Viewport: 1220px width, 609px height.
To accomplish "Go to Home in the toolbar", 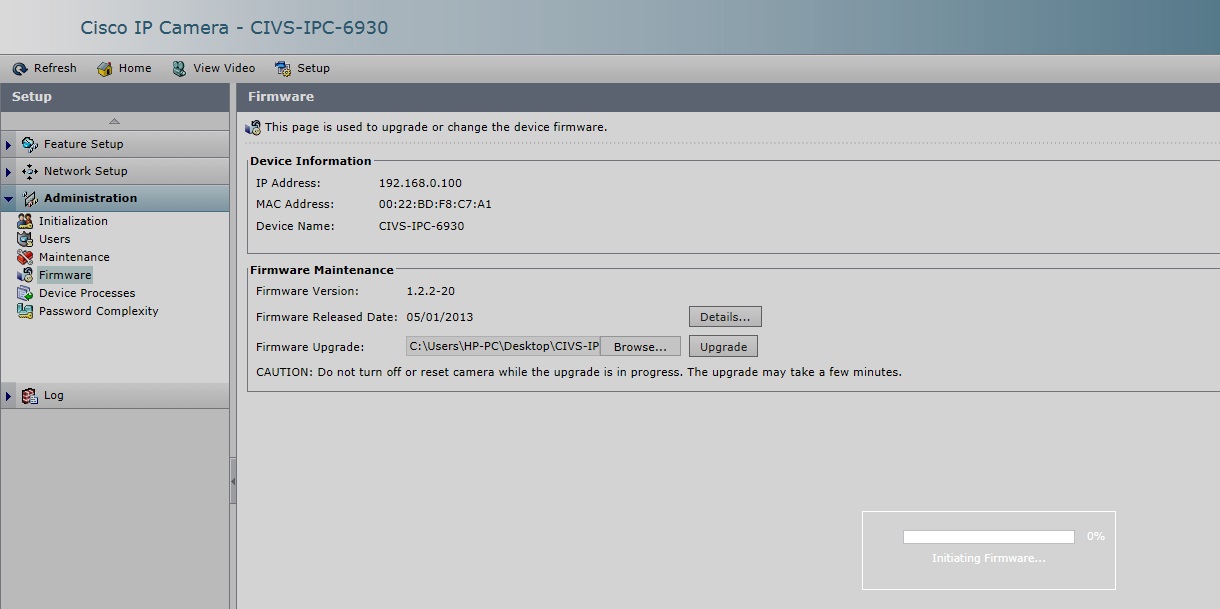I will [x=125, y=69].
